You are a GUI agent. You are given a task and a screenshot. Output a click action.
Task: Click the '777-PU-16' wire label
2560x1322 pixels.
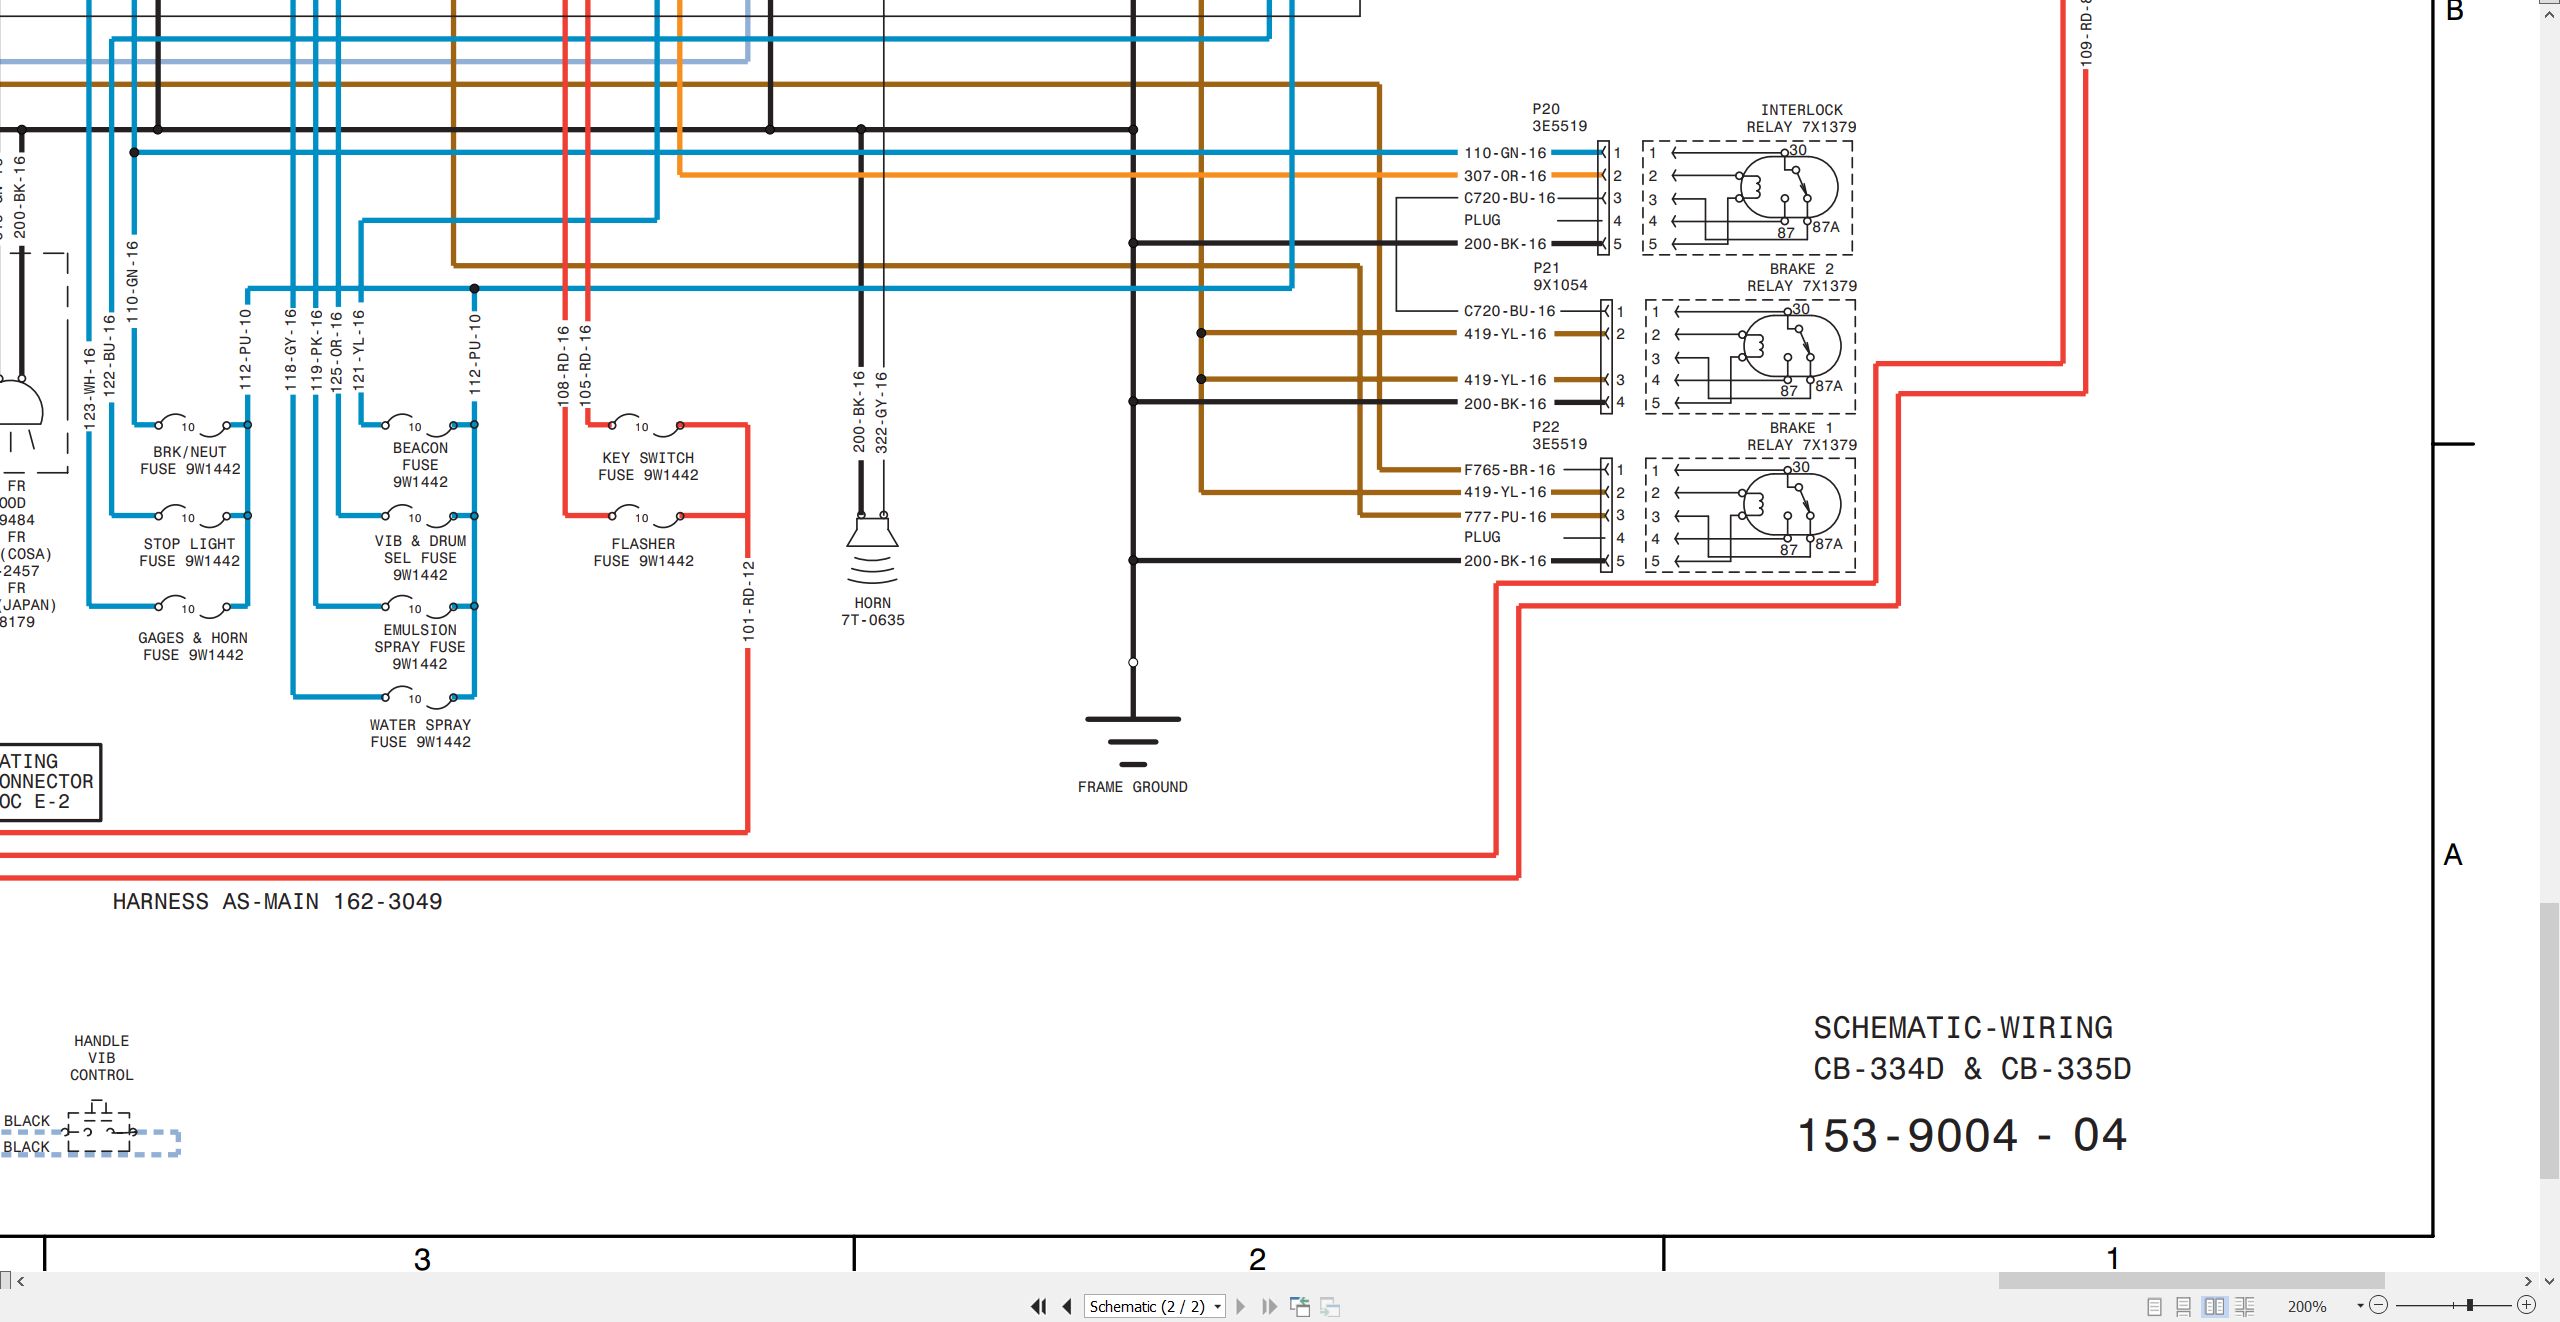(1505, 516)
